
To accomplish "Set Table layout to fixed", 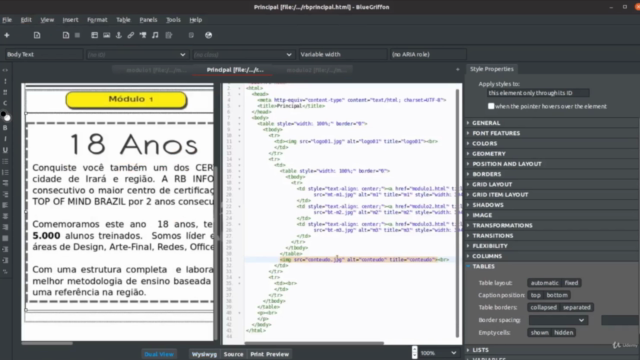I will tap(571, 283).
